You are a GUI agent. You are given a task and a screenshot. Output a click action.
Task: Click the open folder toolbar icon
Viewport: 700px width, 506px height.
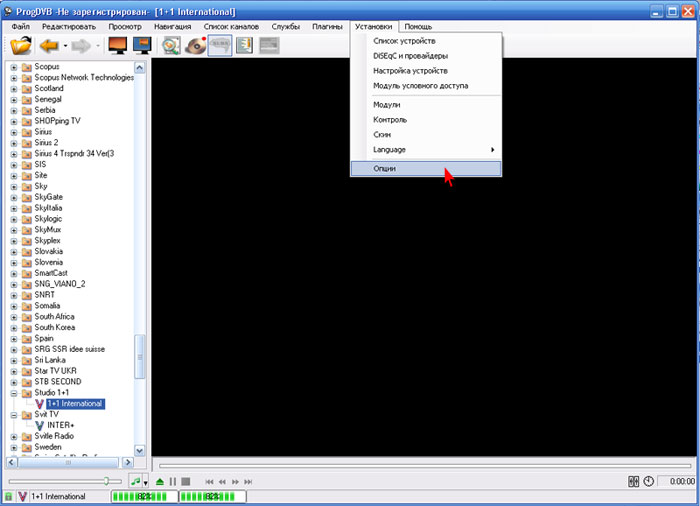point(21,45)
